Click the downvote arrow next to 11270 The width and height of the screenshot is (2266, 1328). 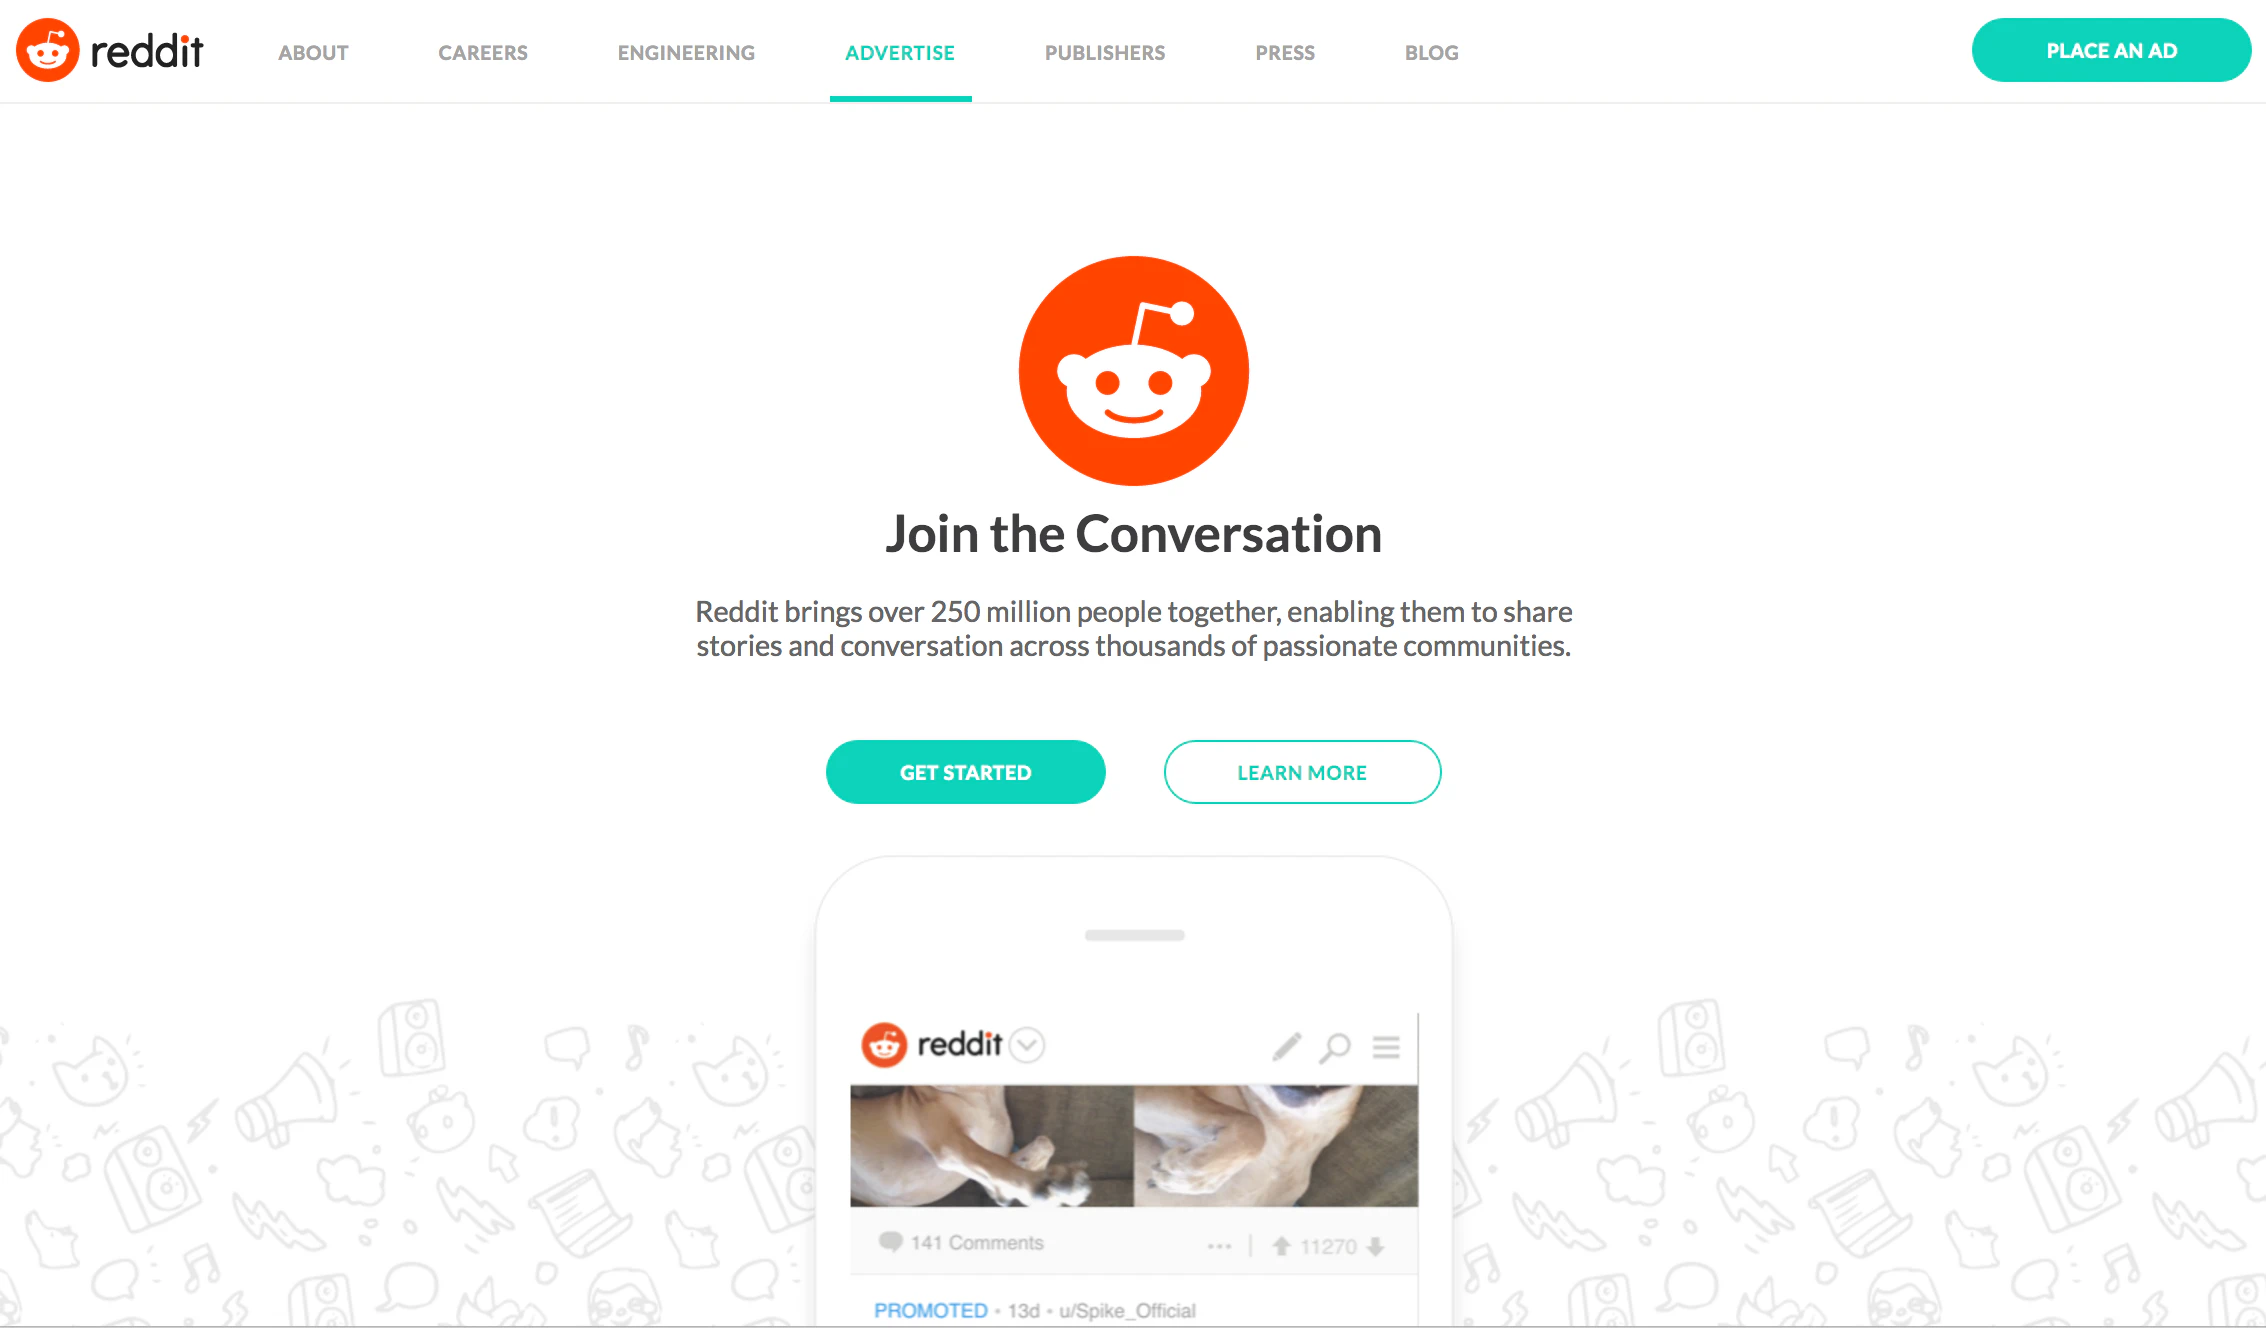pyautogui.click(x=1376, y=1246)
